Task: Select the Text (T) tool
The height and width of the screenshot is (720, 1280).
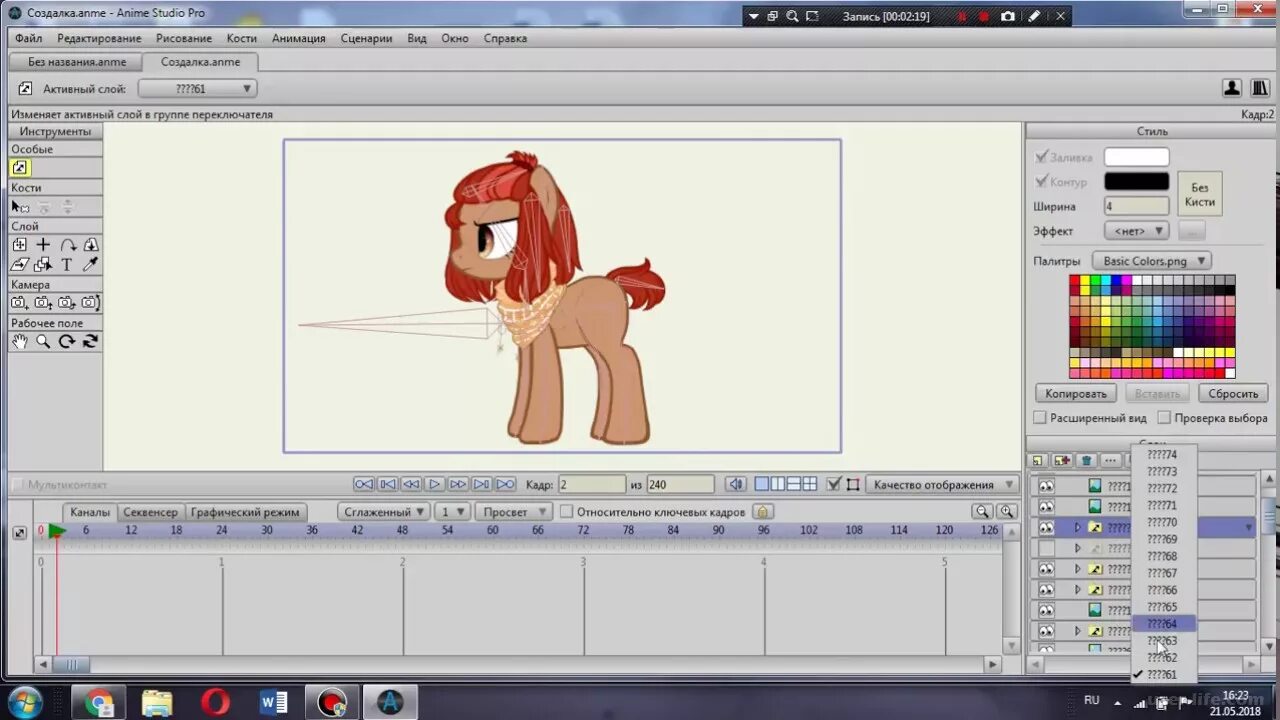Action: point(67,265)
